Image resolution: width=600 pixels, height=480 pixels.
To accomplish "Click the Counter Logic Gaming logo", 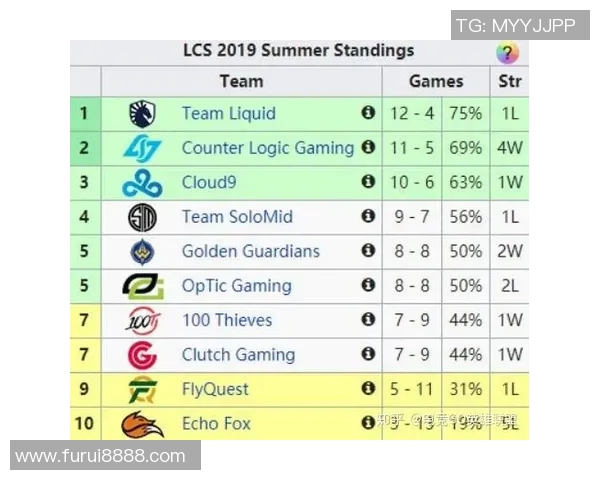I will [x=142, y=148].
